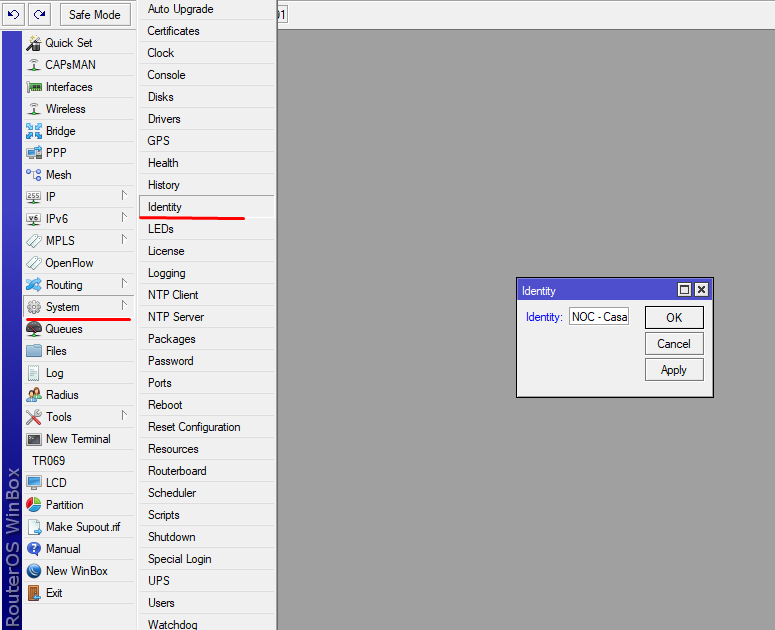Open TR069 sidebar entry
This screenshot has height=630, width=775.
tap(79, 461)
